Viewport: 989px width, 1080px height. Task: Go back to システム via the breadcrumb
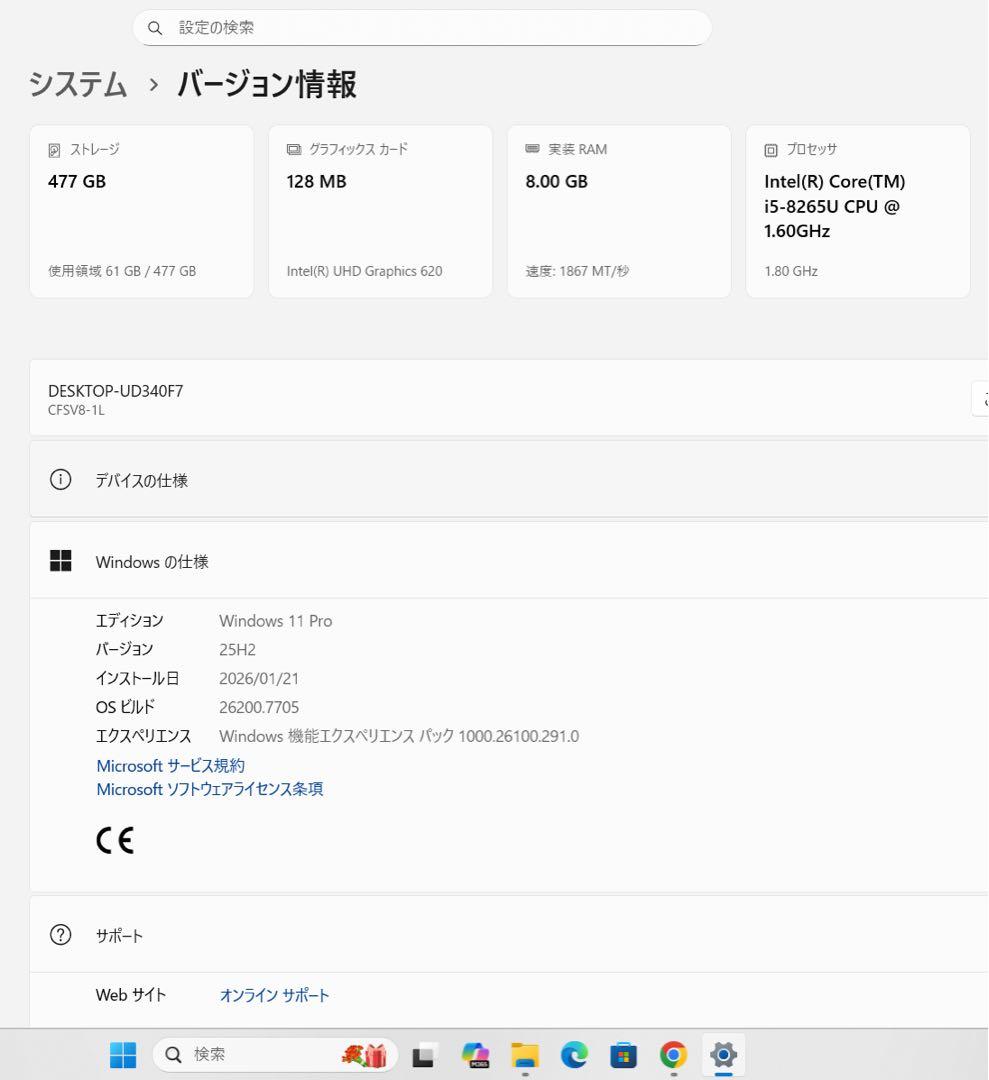(77, 85)
